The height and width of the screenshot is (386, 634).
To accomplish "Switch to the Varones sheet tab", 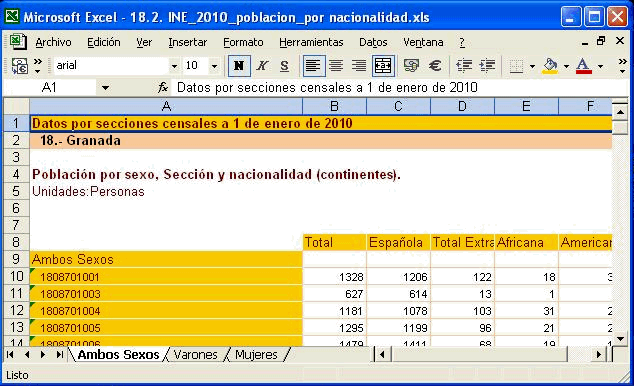I will (195, 354).
